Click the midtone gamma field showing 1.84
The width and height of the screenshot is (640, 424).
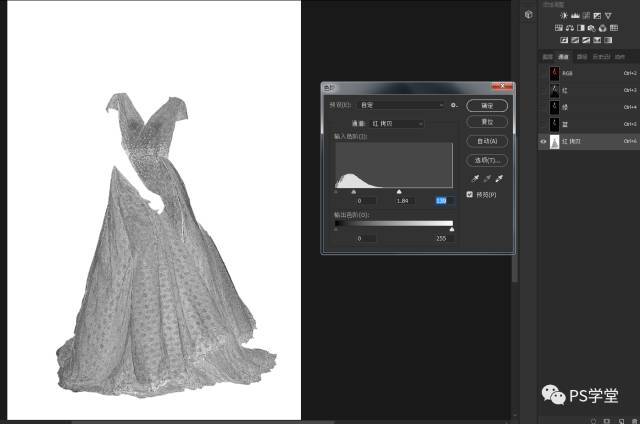[404, 201]
